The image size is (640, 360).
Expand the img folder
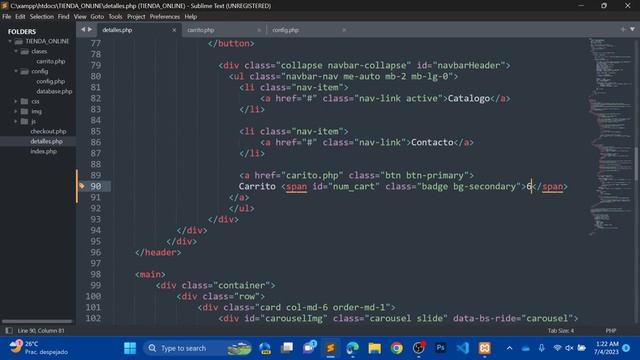pyautogui.click(x=16, y=111)
